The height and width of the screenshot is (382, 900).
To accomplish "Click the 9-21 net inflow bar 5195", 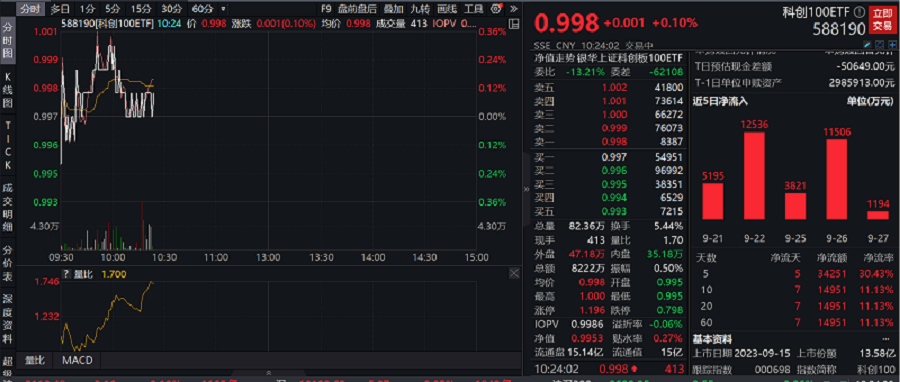I will 712,201.
